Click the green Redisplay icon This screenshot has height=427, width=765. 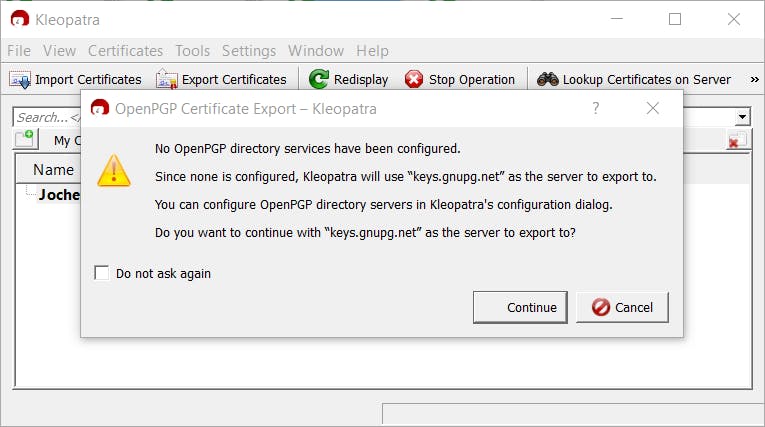tap(319, 79)
